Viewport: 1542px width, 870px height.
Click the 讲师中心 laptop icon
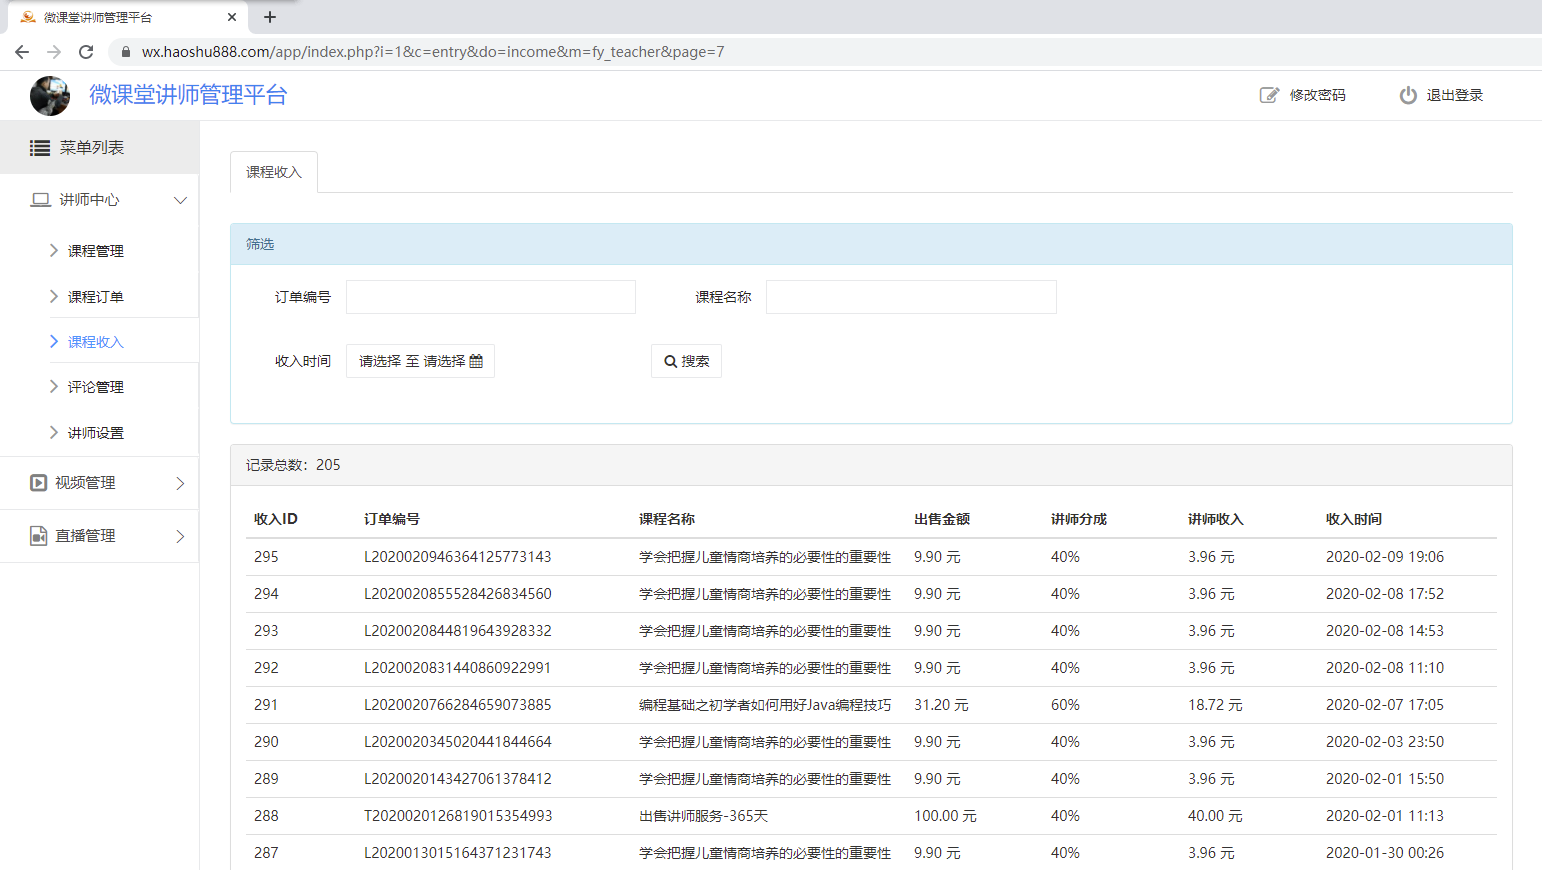pyautogui.click(x=41, y=200)
